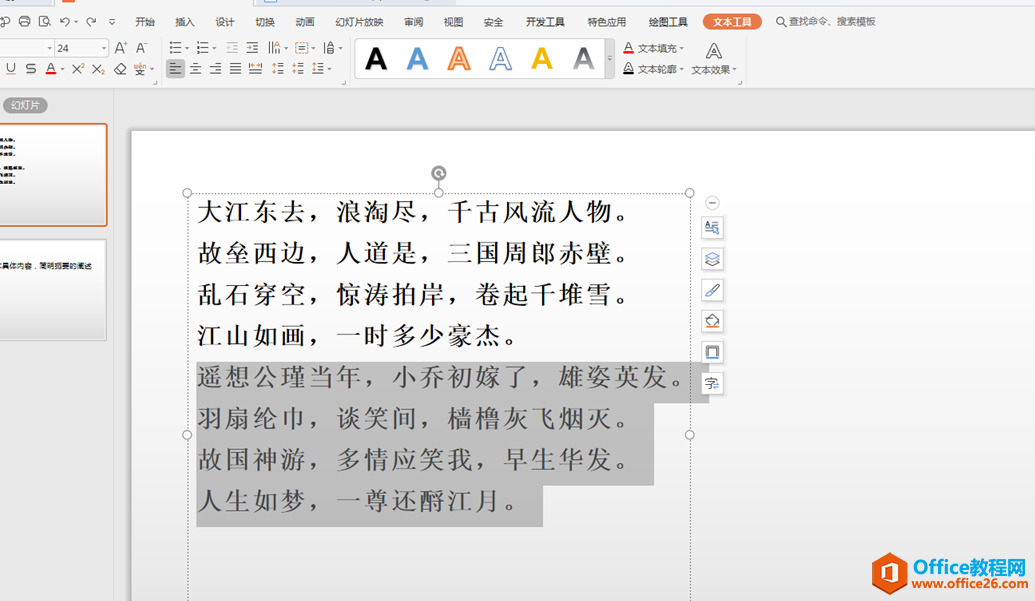This screenshot has height=601, width=1035.
Task: Open the line spacing dropdown arrow
Action: [x=328, y=68]
